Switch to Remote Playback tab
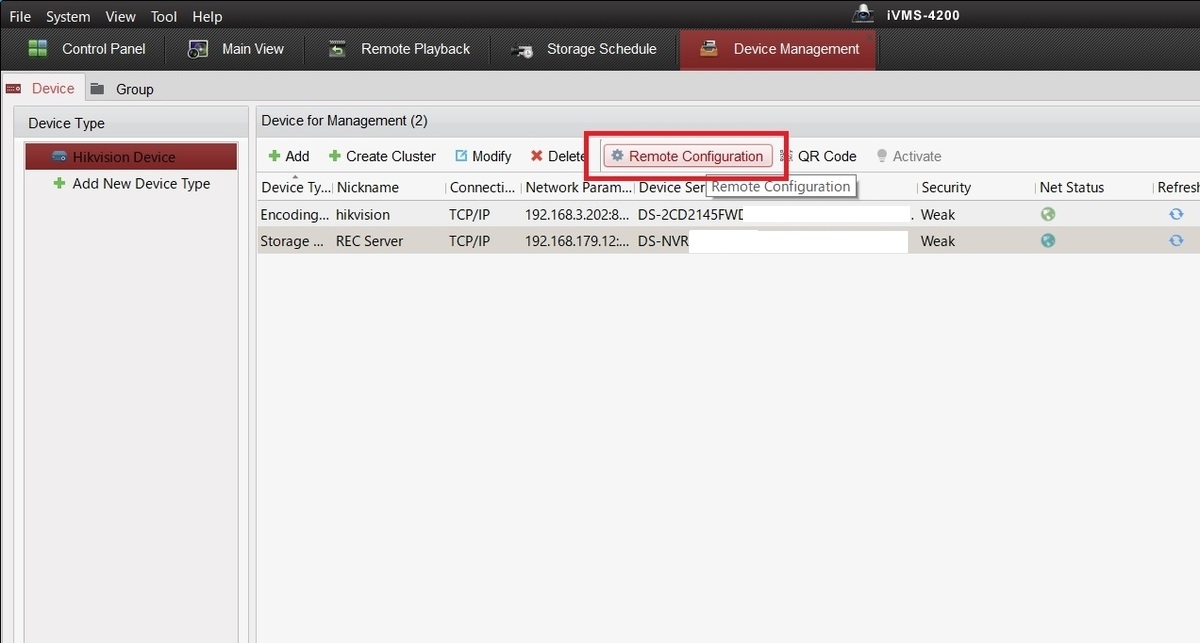 [399, 49]
